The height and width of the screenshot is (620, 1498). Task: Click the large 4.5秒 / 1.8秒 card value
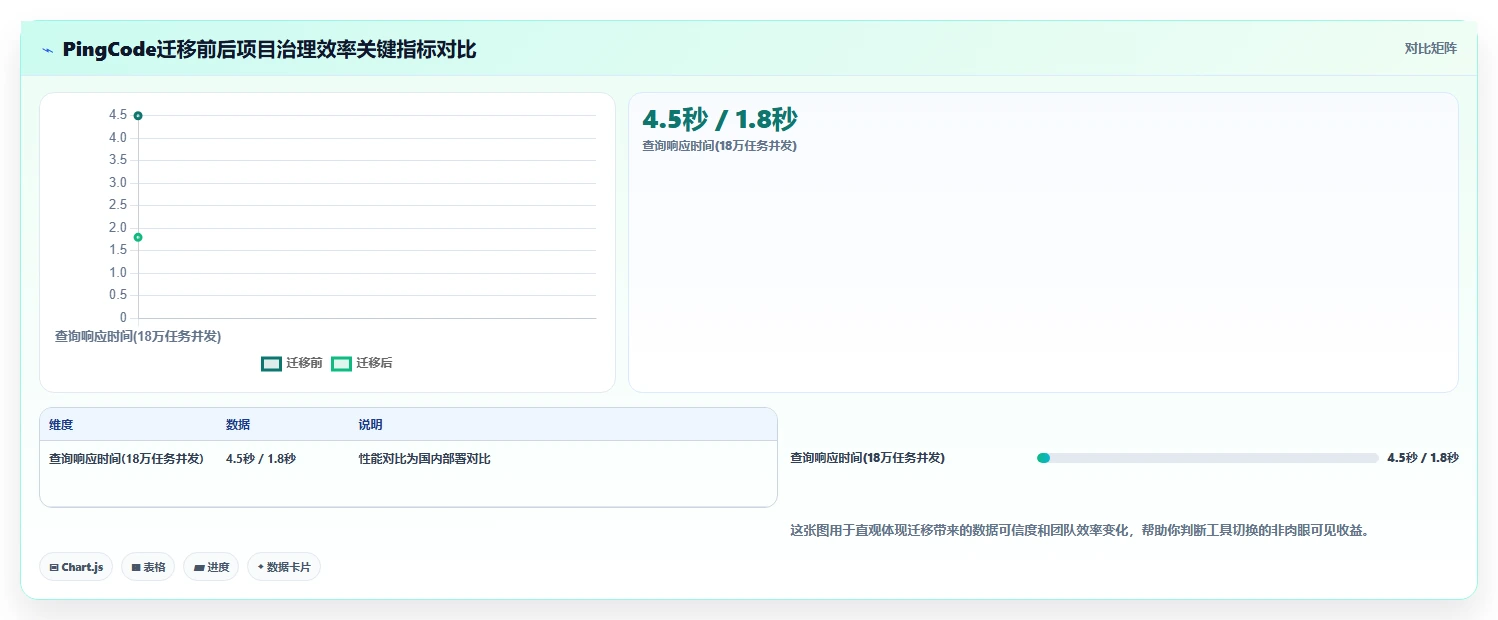click(x=720, y=119)
